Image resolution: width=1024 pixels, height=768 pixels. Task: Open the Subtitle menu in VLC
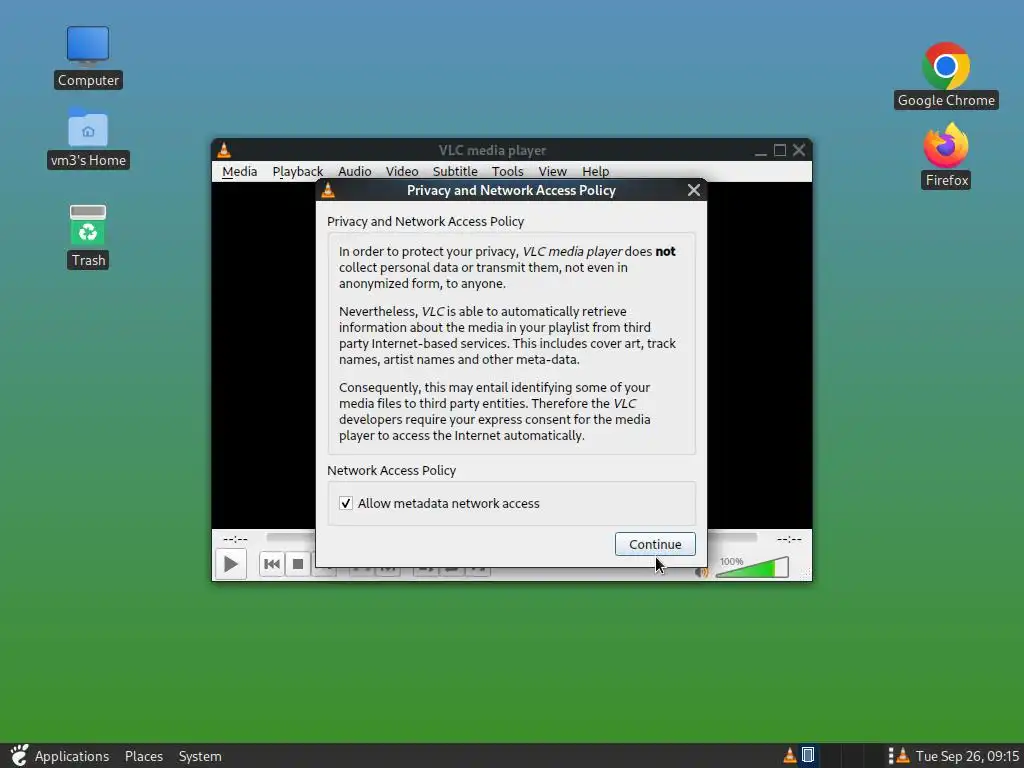click(455, 171)
